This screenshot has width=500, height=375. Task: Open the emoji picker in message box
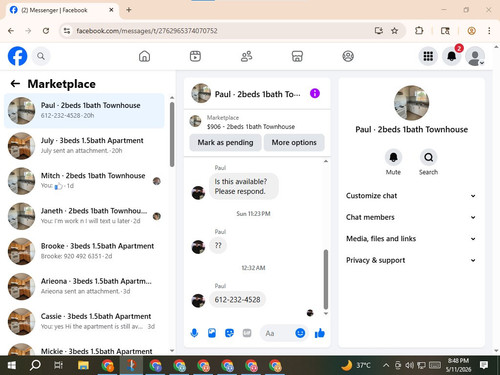pyautogui.click(x=300, y=333)
